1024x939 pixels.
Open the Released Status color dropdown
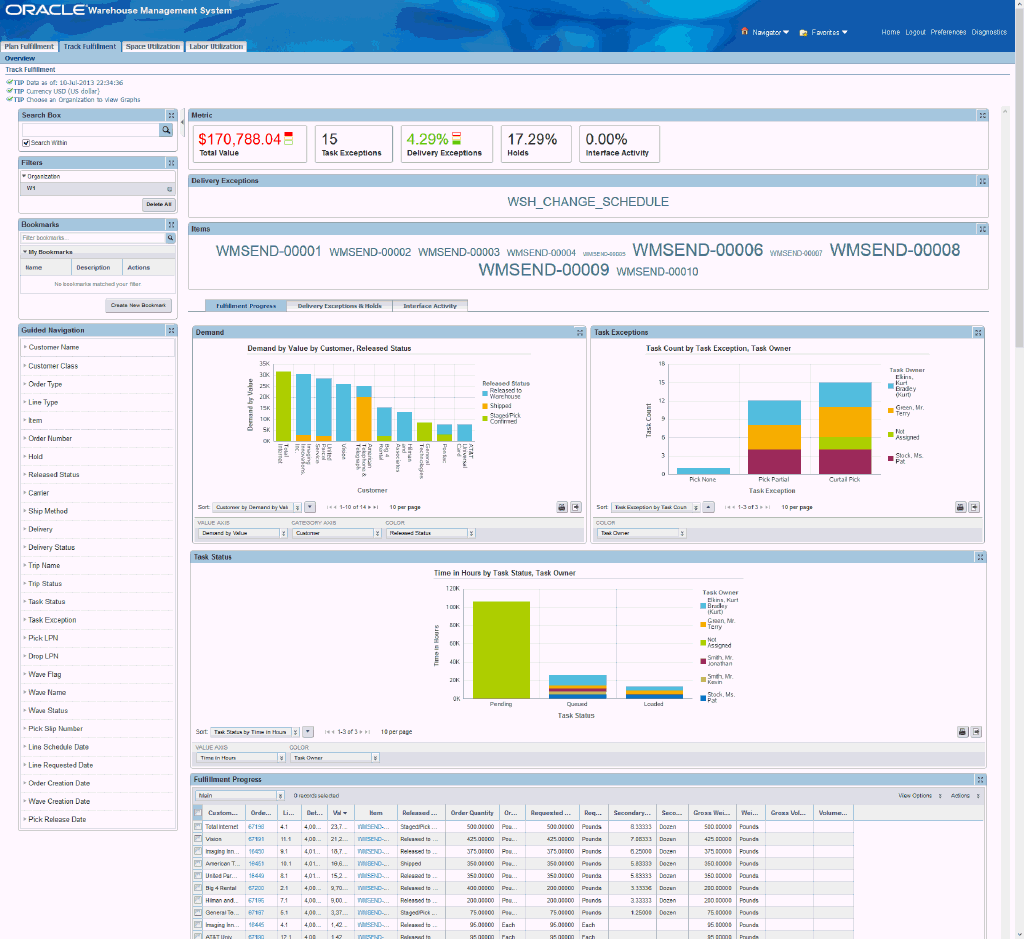[430, 533]
